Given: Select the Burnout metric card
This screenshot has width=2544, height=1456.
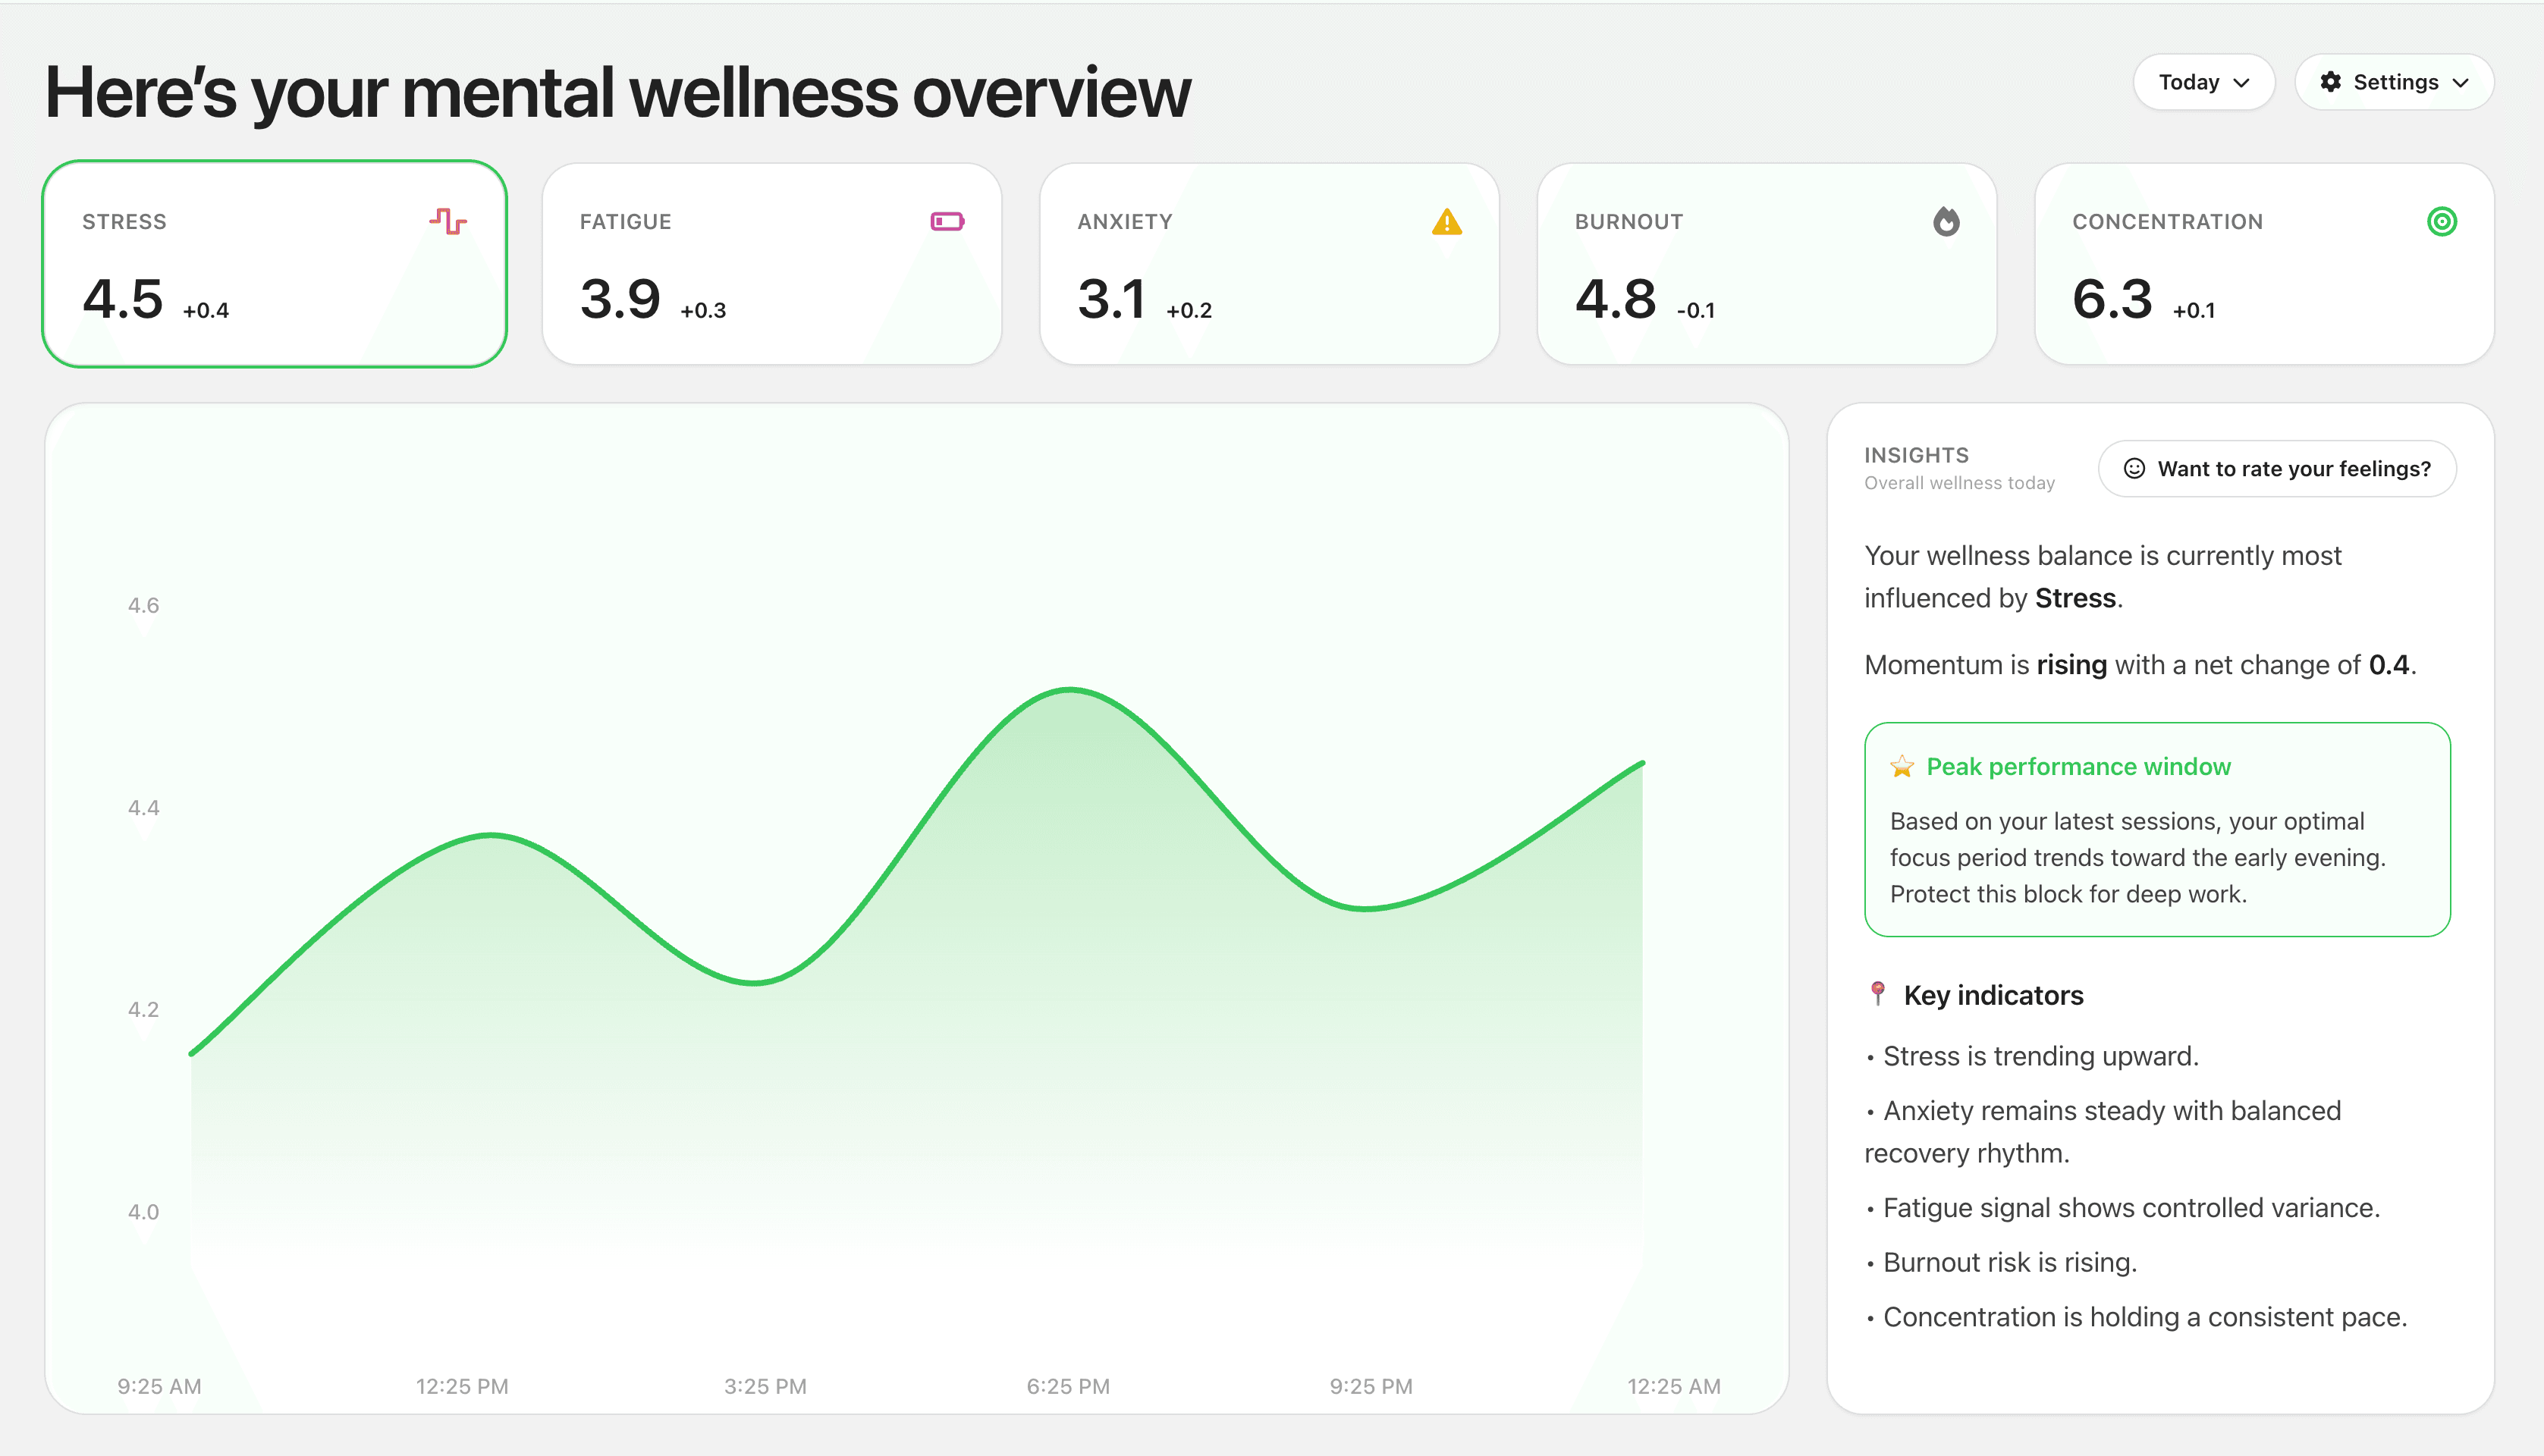Looking at the screenshot, I should [1765, 264].
